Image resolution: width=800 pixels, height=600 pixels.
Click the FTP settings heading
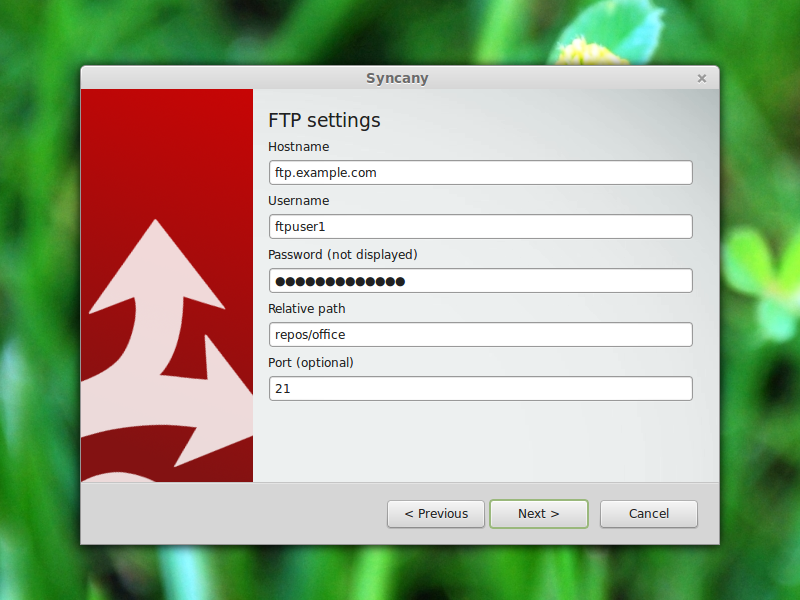pos(324,120)
